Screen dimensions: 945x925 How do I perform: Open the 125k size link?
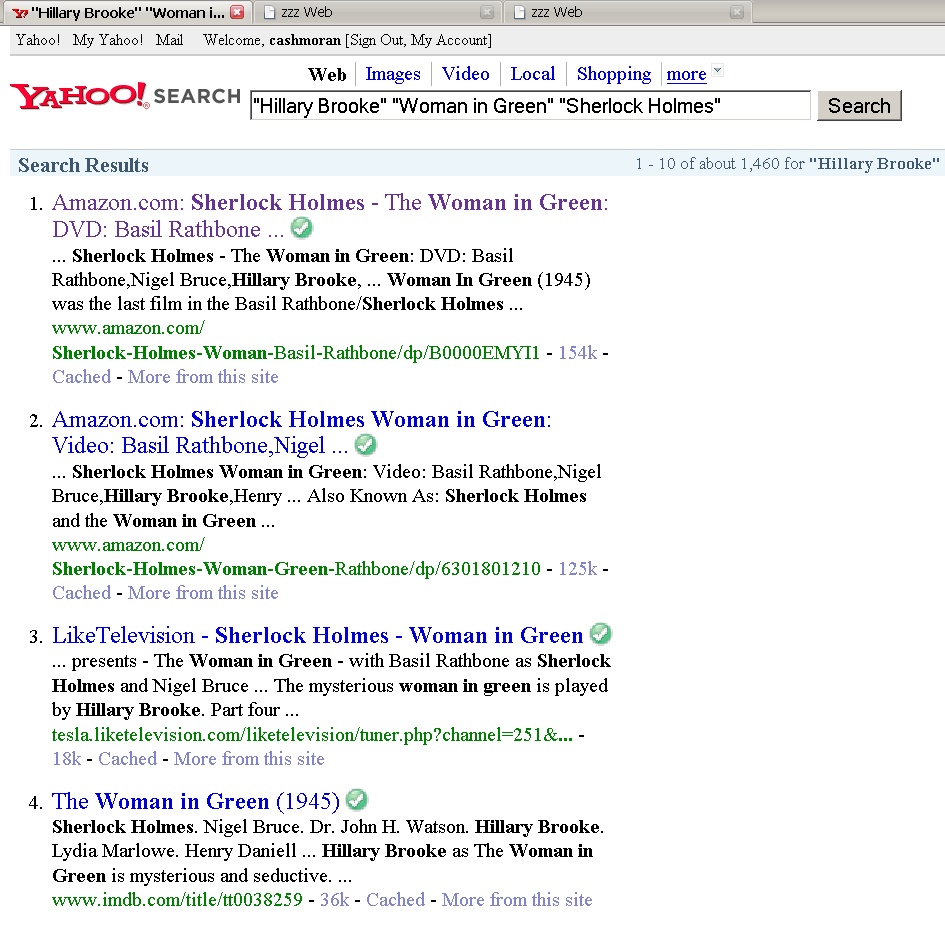coord(578,569)
